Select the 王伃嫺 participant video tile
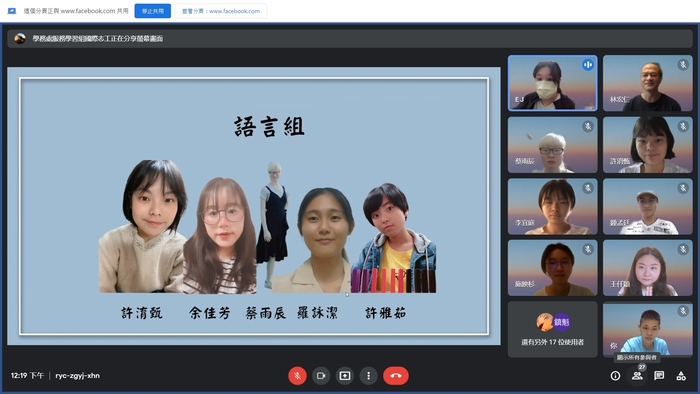Image resolution: width=700 pixels, height=394 pixels. (648, 268)
